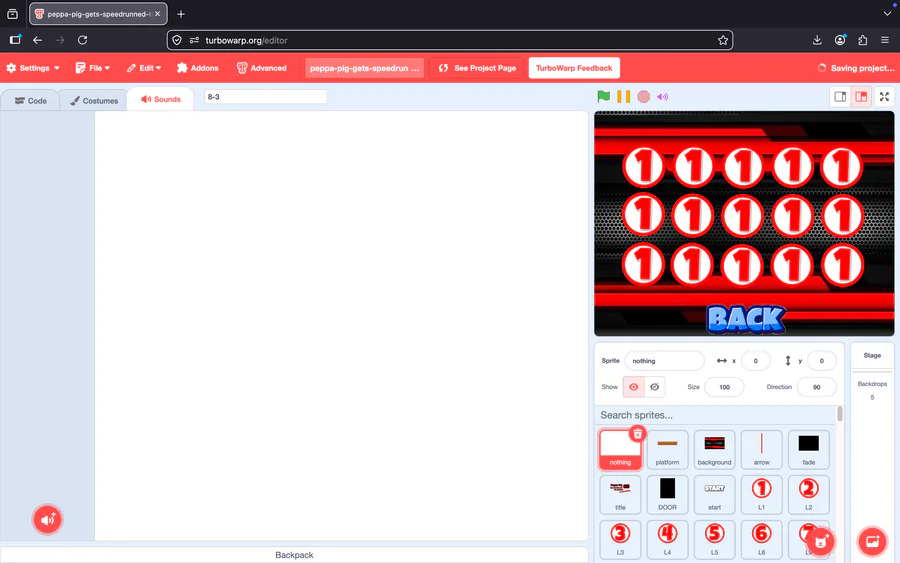Click the BACK button on stage
This screenshot has width=900, height=563.
(746, 319)
